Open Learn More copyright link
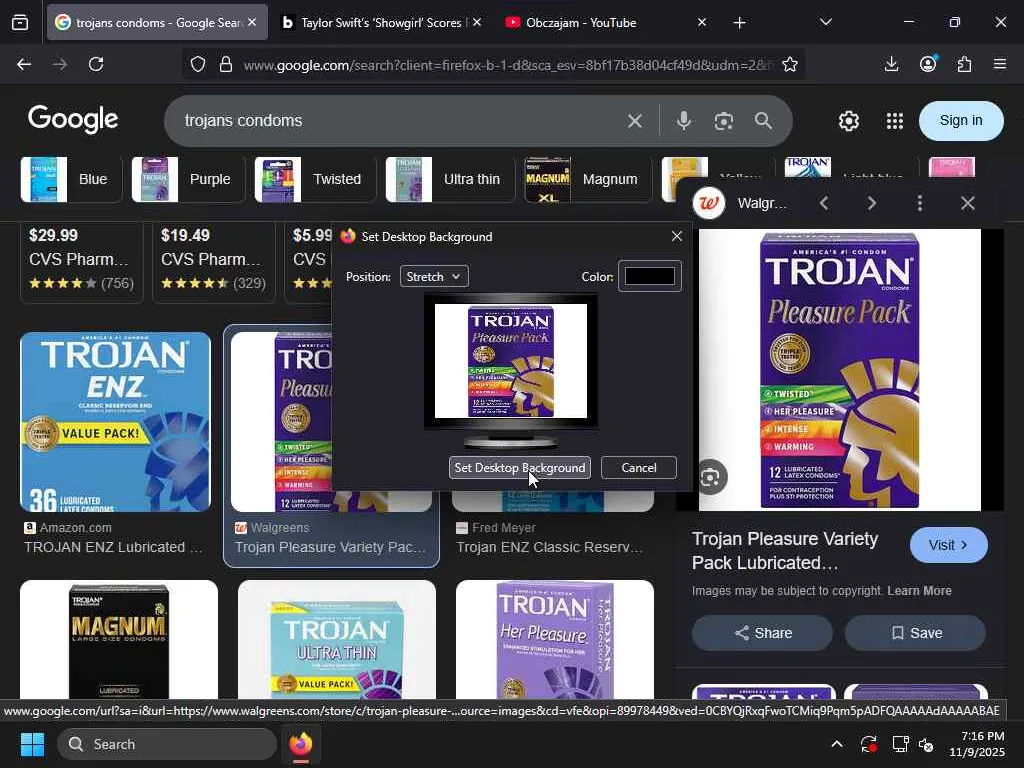Screen dimensions: 1024x768 [919, 591]
